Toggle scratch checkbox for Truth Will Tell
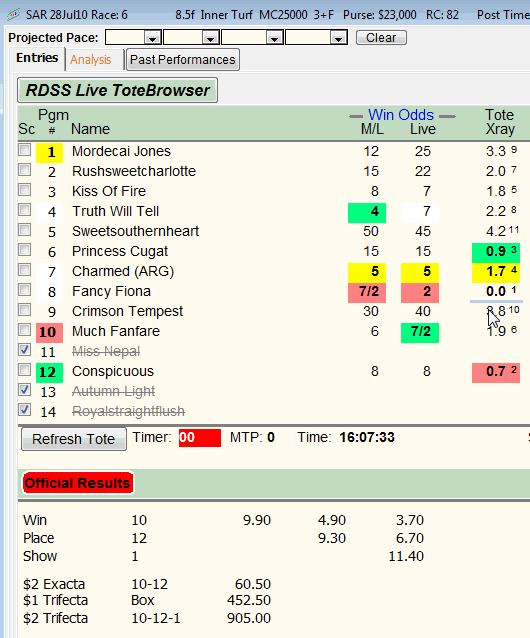The image size is (530, 638). click(x=24, y=210)
